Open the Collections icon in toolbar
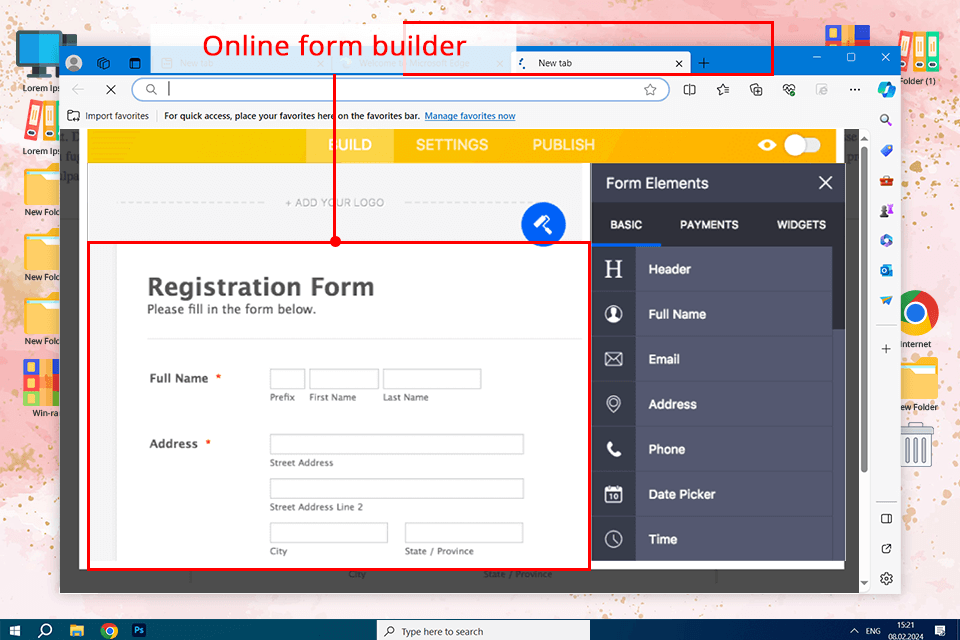The width and height of the screenshot is (960, 640). click(x=756, y=89)
